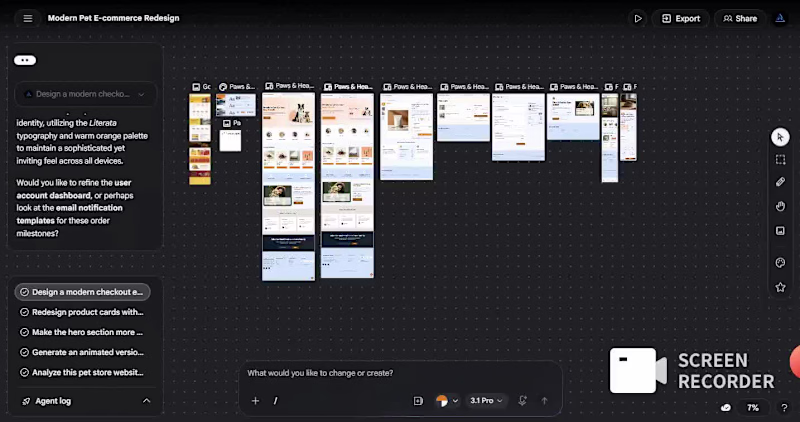Select the marquee selection tool
Image resolution: width=800 pixels, height=422 pixels.
(780, 160)
